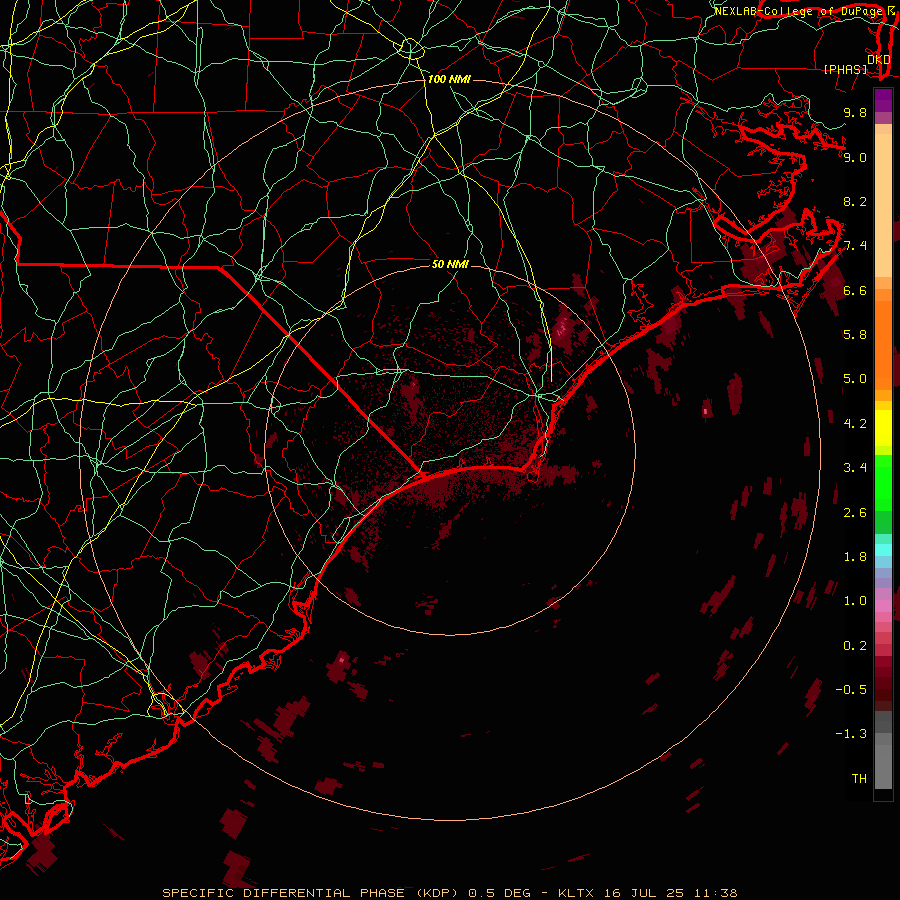This screenshot has width=900, height=900.
Task: Click the 0.2 value on the color scale
Action: [x=855, y=646]
